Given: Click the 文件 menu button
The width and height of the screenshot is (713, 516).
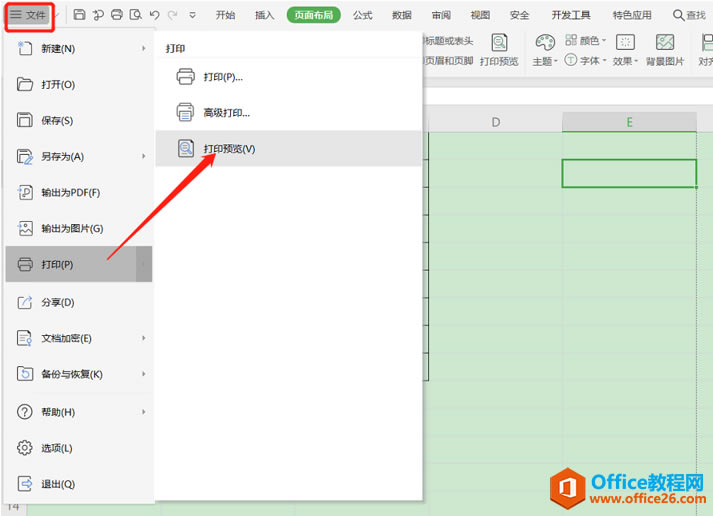Looking at the screenshot, I should click(29, 15).
